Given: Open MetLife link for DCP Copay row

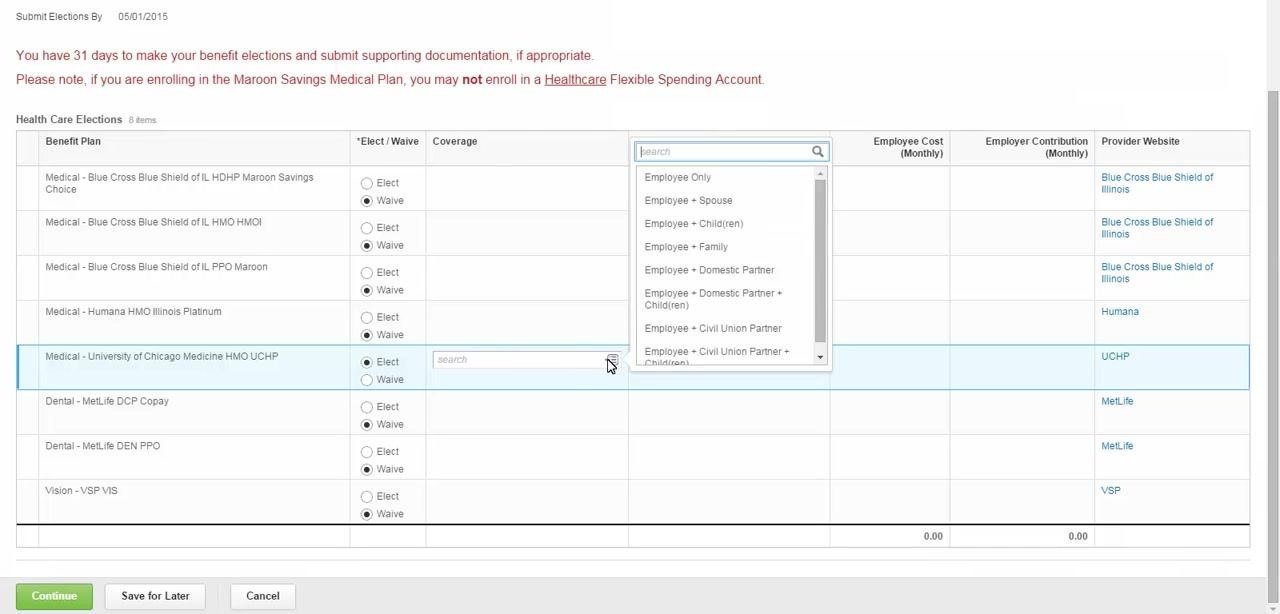Looking at the screenshot, I should [1117, 401].
